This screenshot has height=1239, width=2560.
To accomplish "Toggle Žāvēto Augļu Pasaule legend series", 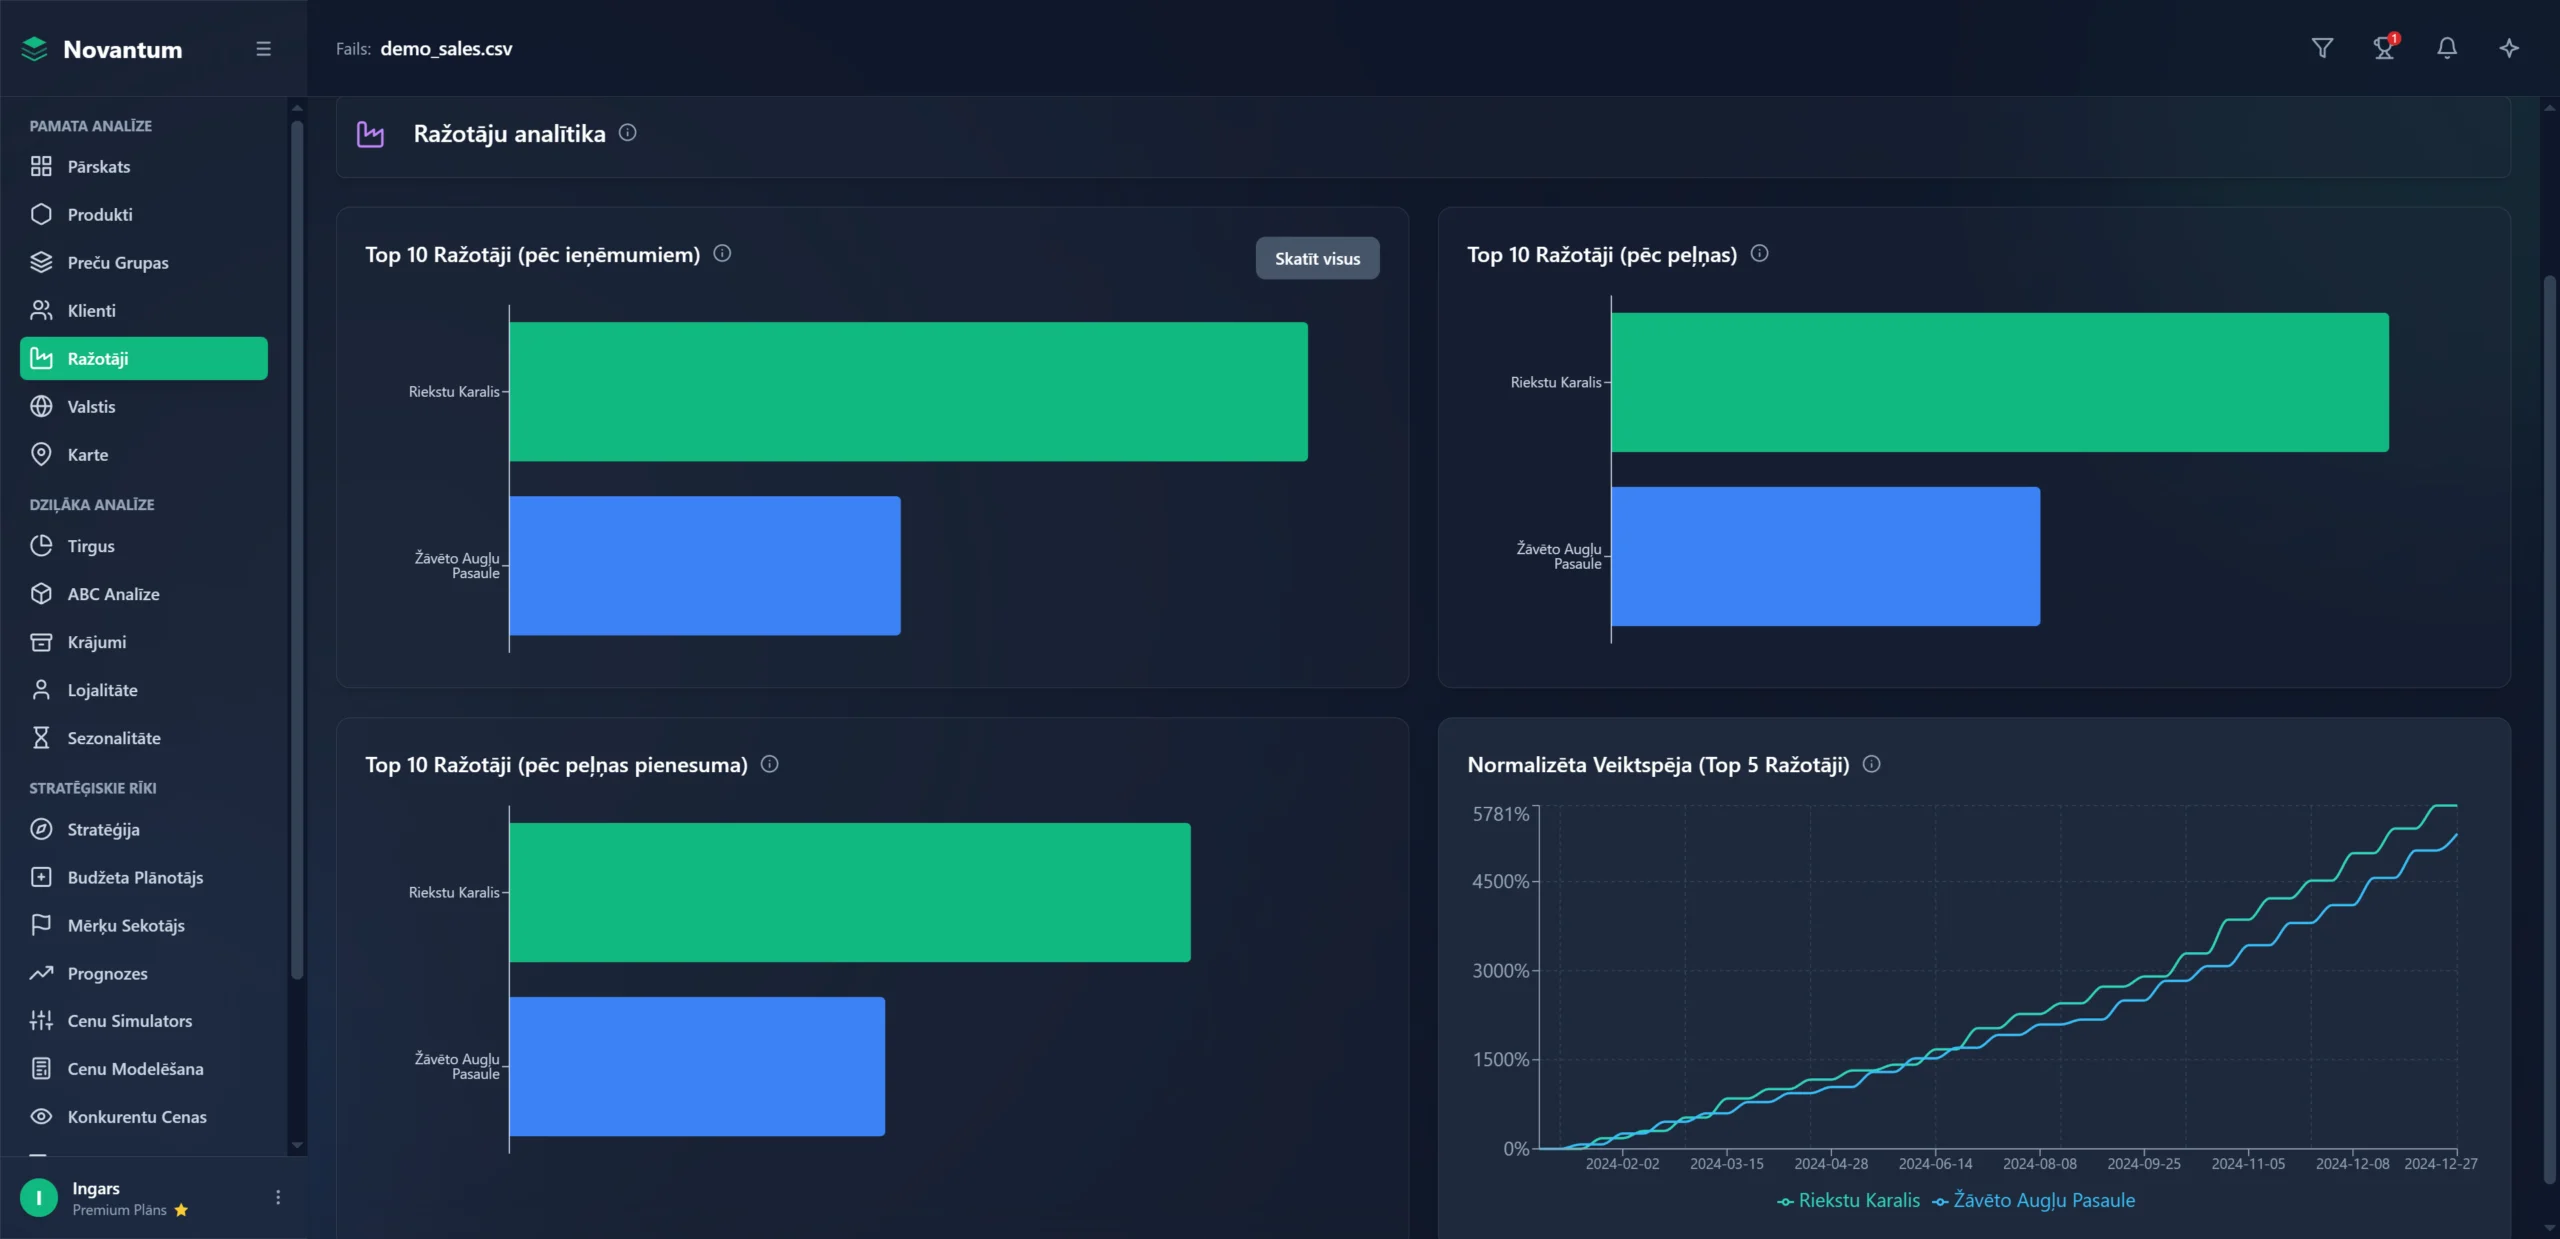I will (2034, 1201).
